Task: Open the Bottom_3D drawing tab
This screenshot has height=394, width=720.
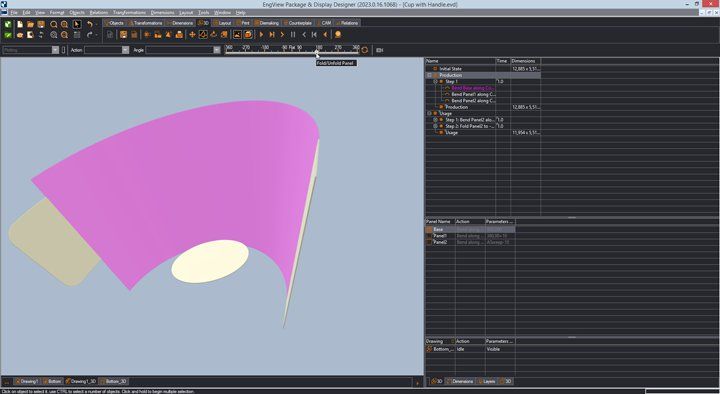Action: pyautogui.click(x=113, y=381)
